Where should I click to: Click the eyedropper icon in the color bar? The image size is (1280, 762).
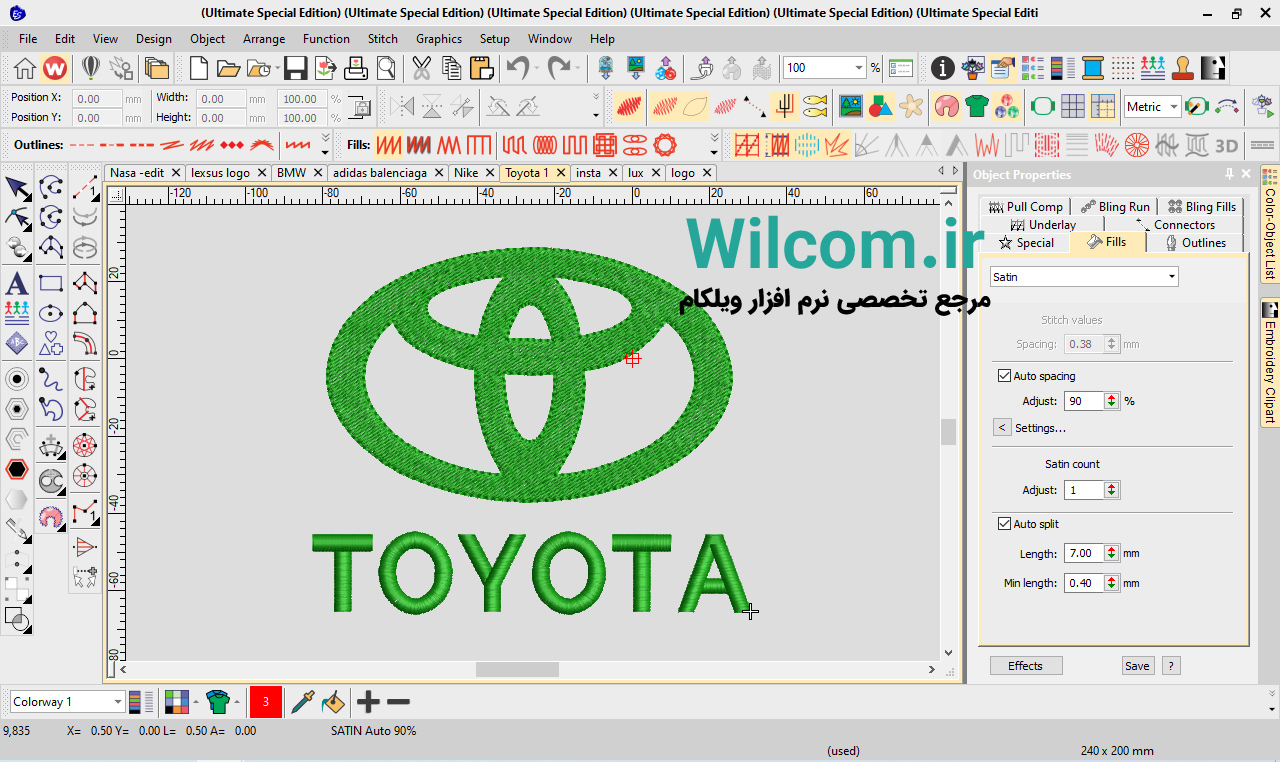pyautogui.click(x=302, y=702)
